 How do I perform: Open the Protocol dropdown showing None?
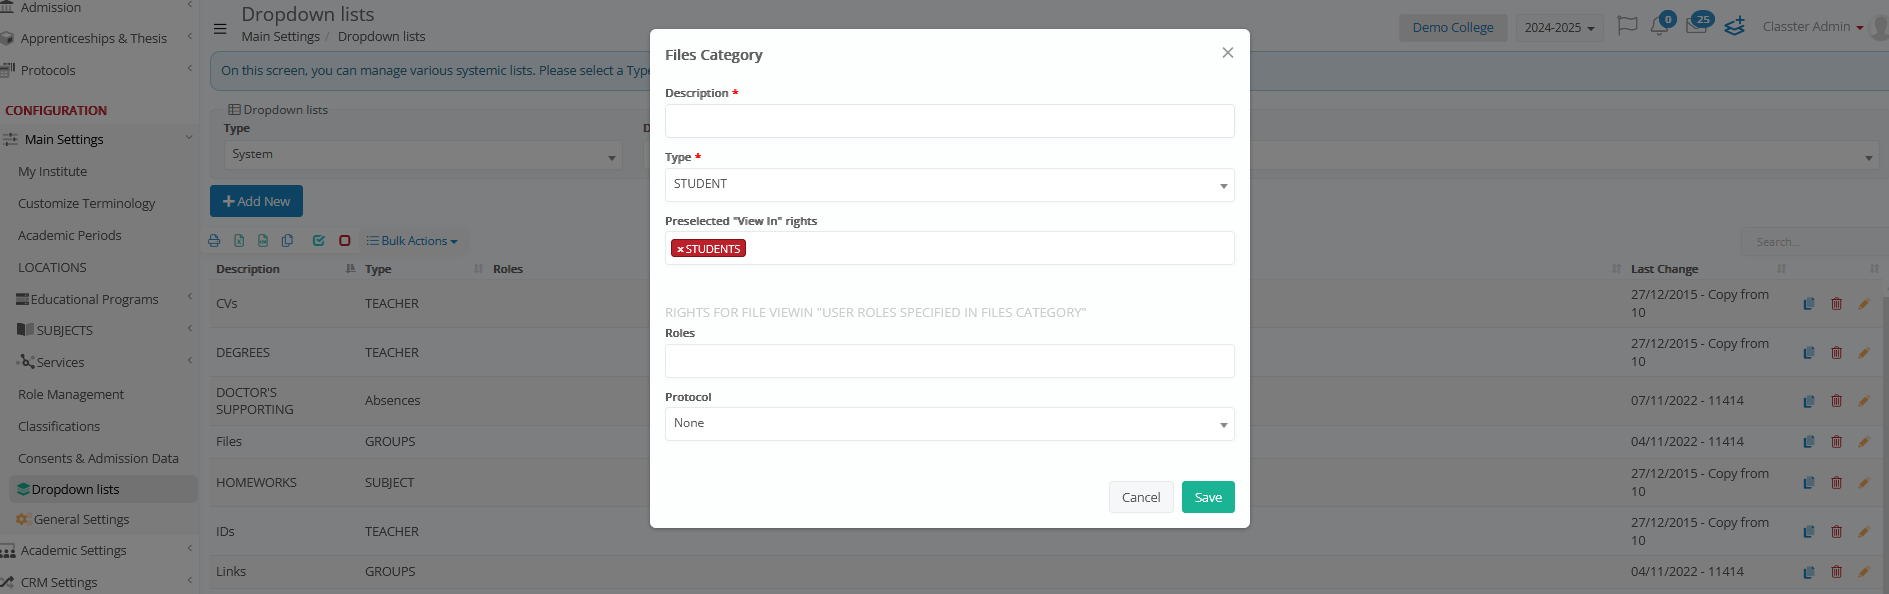[949, 424]
